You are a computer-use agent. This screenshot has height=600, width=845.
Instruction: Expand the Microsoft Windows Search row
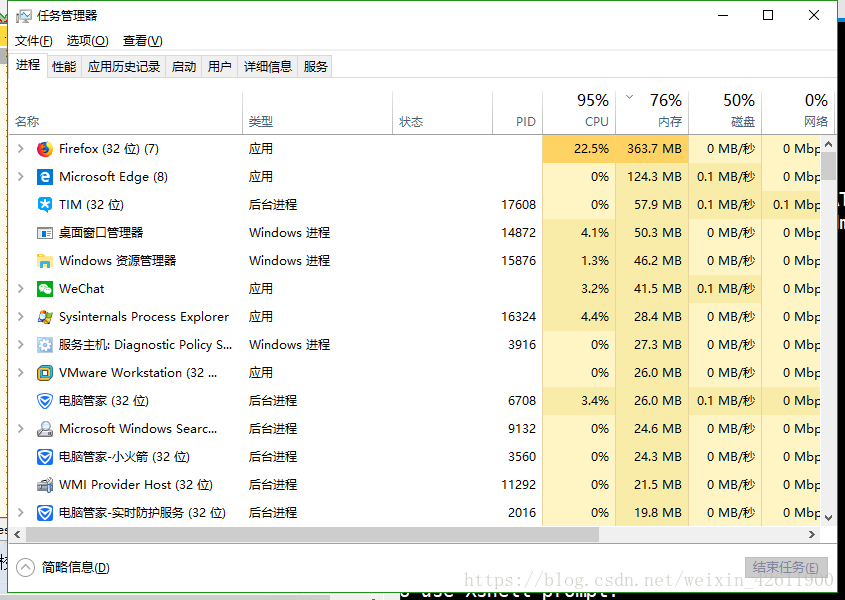point(21,429)
